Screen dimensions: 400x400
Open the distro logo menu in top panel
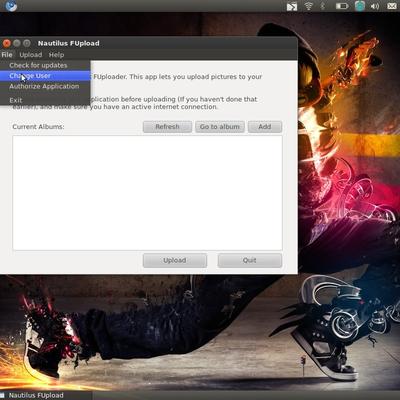[x=11, y=6]
